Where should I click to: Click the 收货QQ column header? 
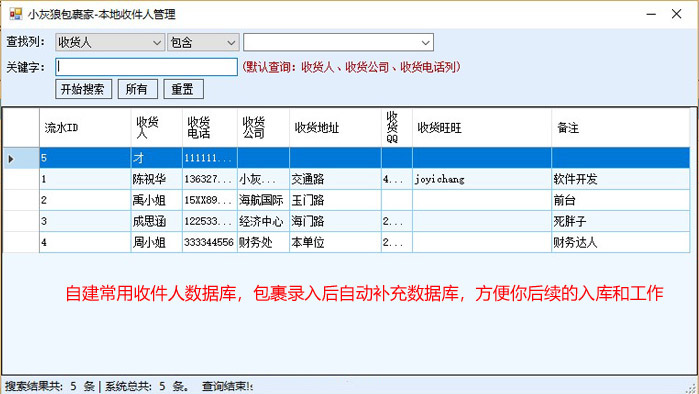click(397, 127)
